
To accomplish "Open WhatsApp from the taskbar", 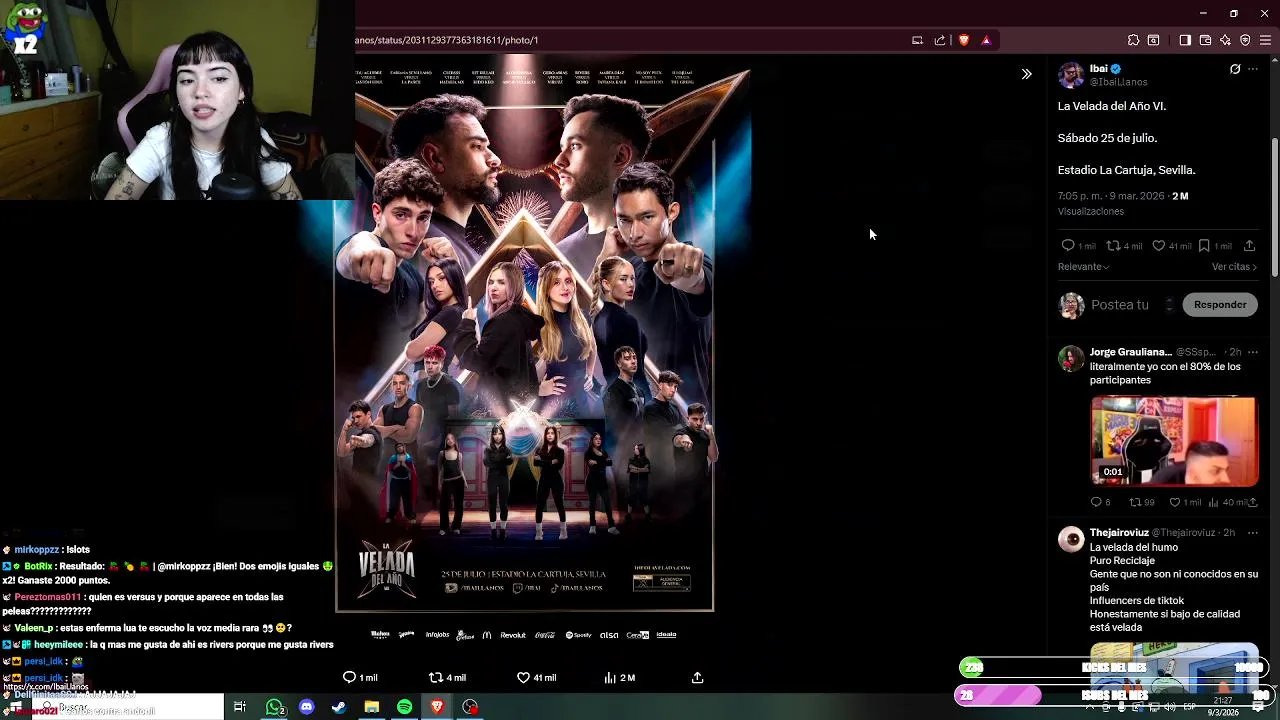I will click(274, 707).
